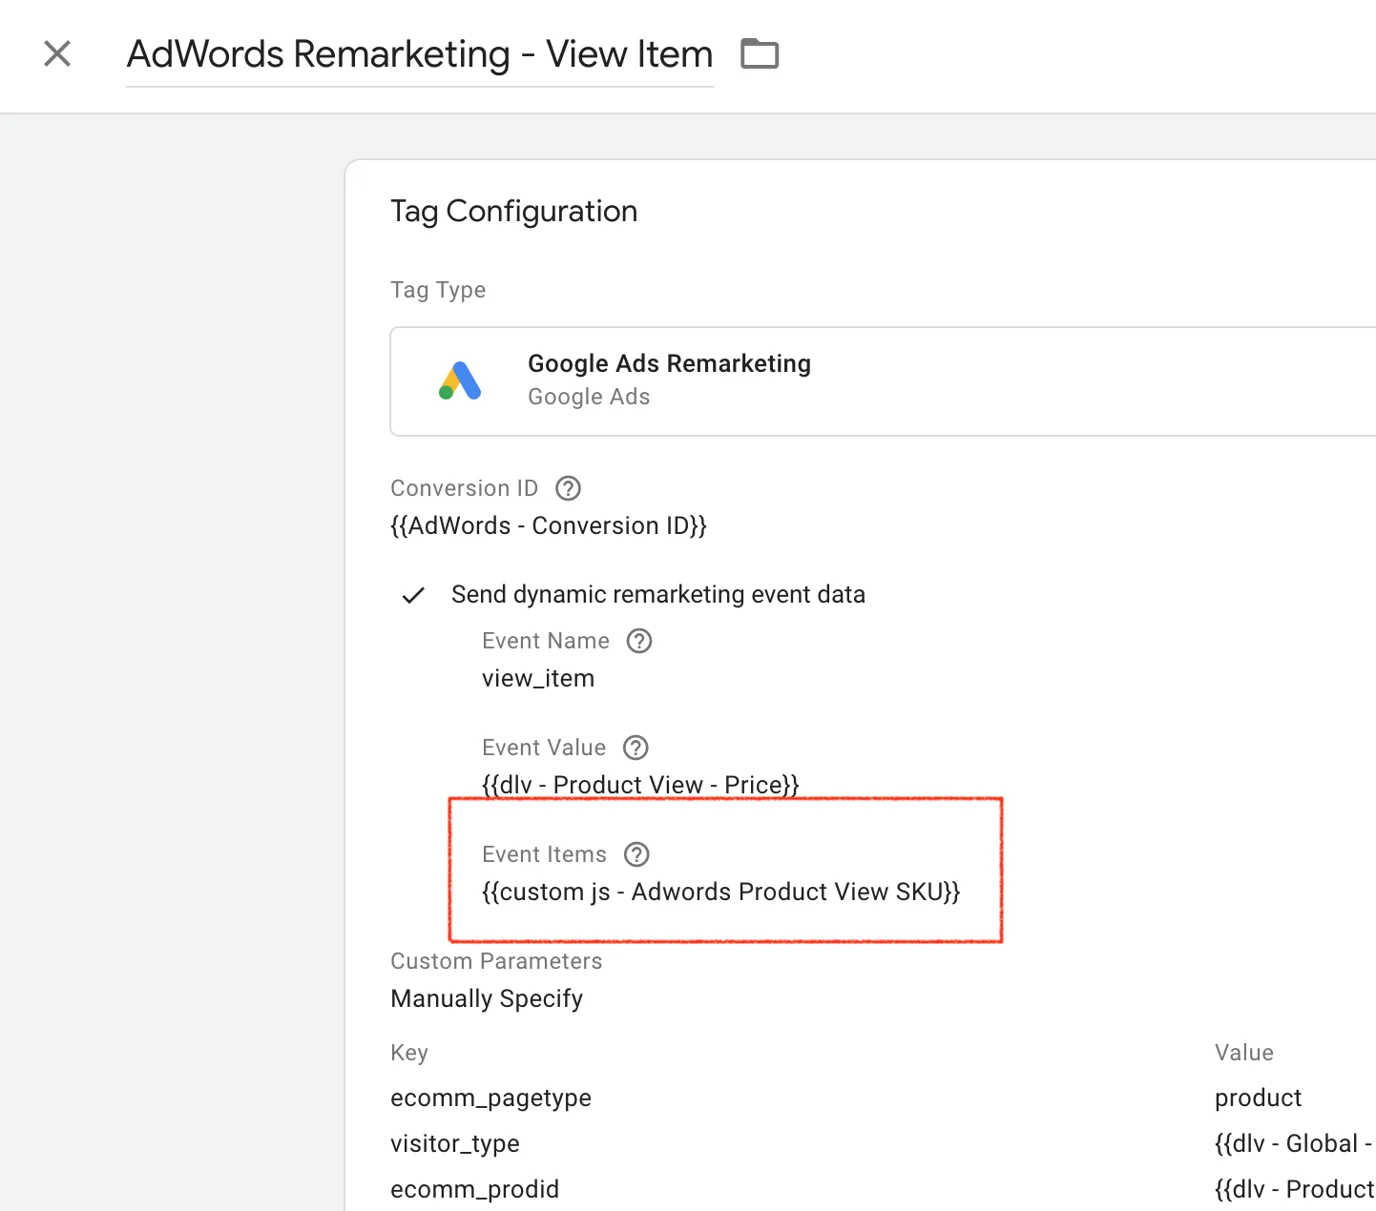Click the {{dlv - Global value for visitor_type
This screenshot has height=1211, width=1376.
pyautogui.click(x=1294, y=1144)
